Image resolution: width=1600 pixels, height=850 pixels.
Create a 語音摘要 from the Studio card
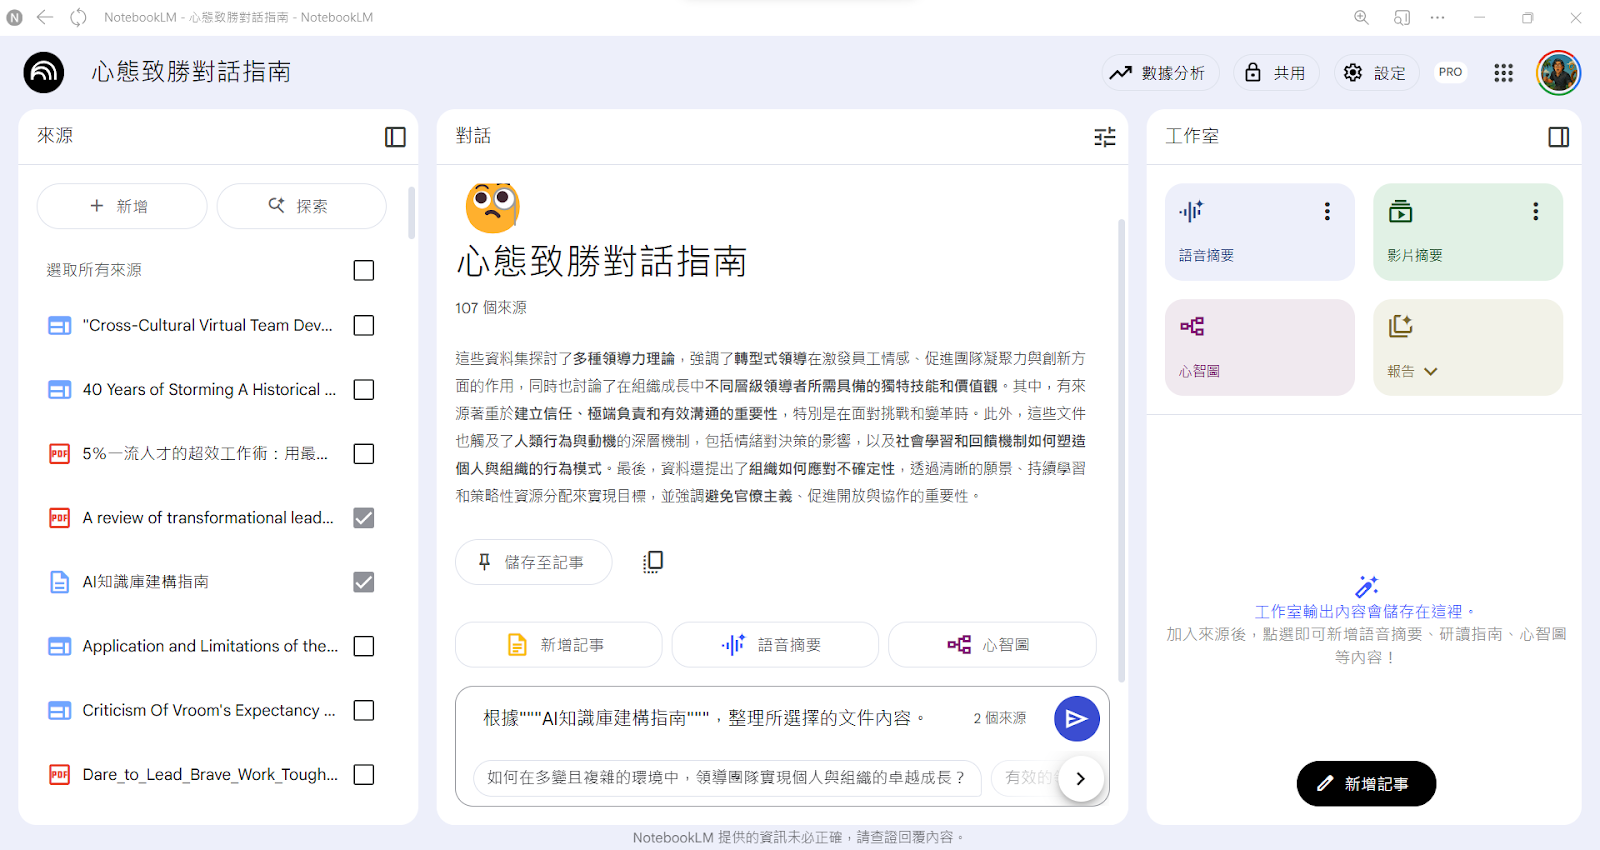click(1260, 232)
